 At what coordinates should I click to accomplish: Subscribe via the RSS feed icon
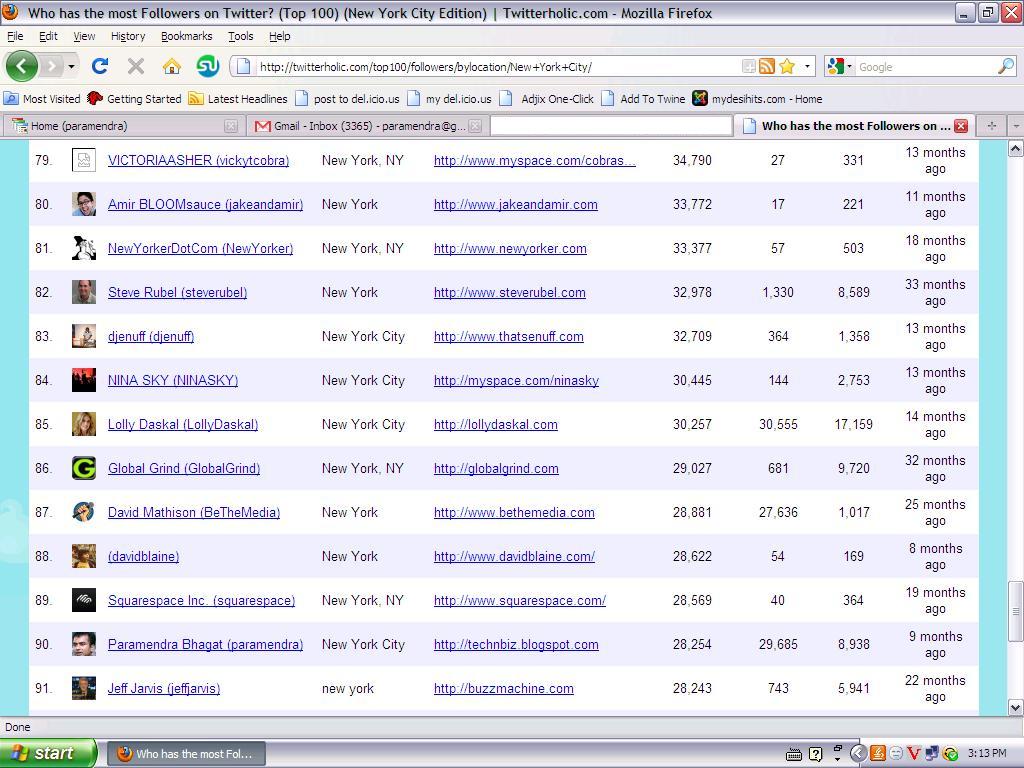(767, 66)
